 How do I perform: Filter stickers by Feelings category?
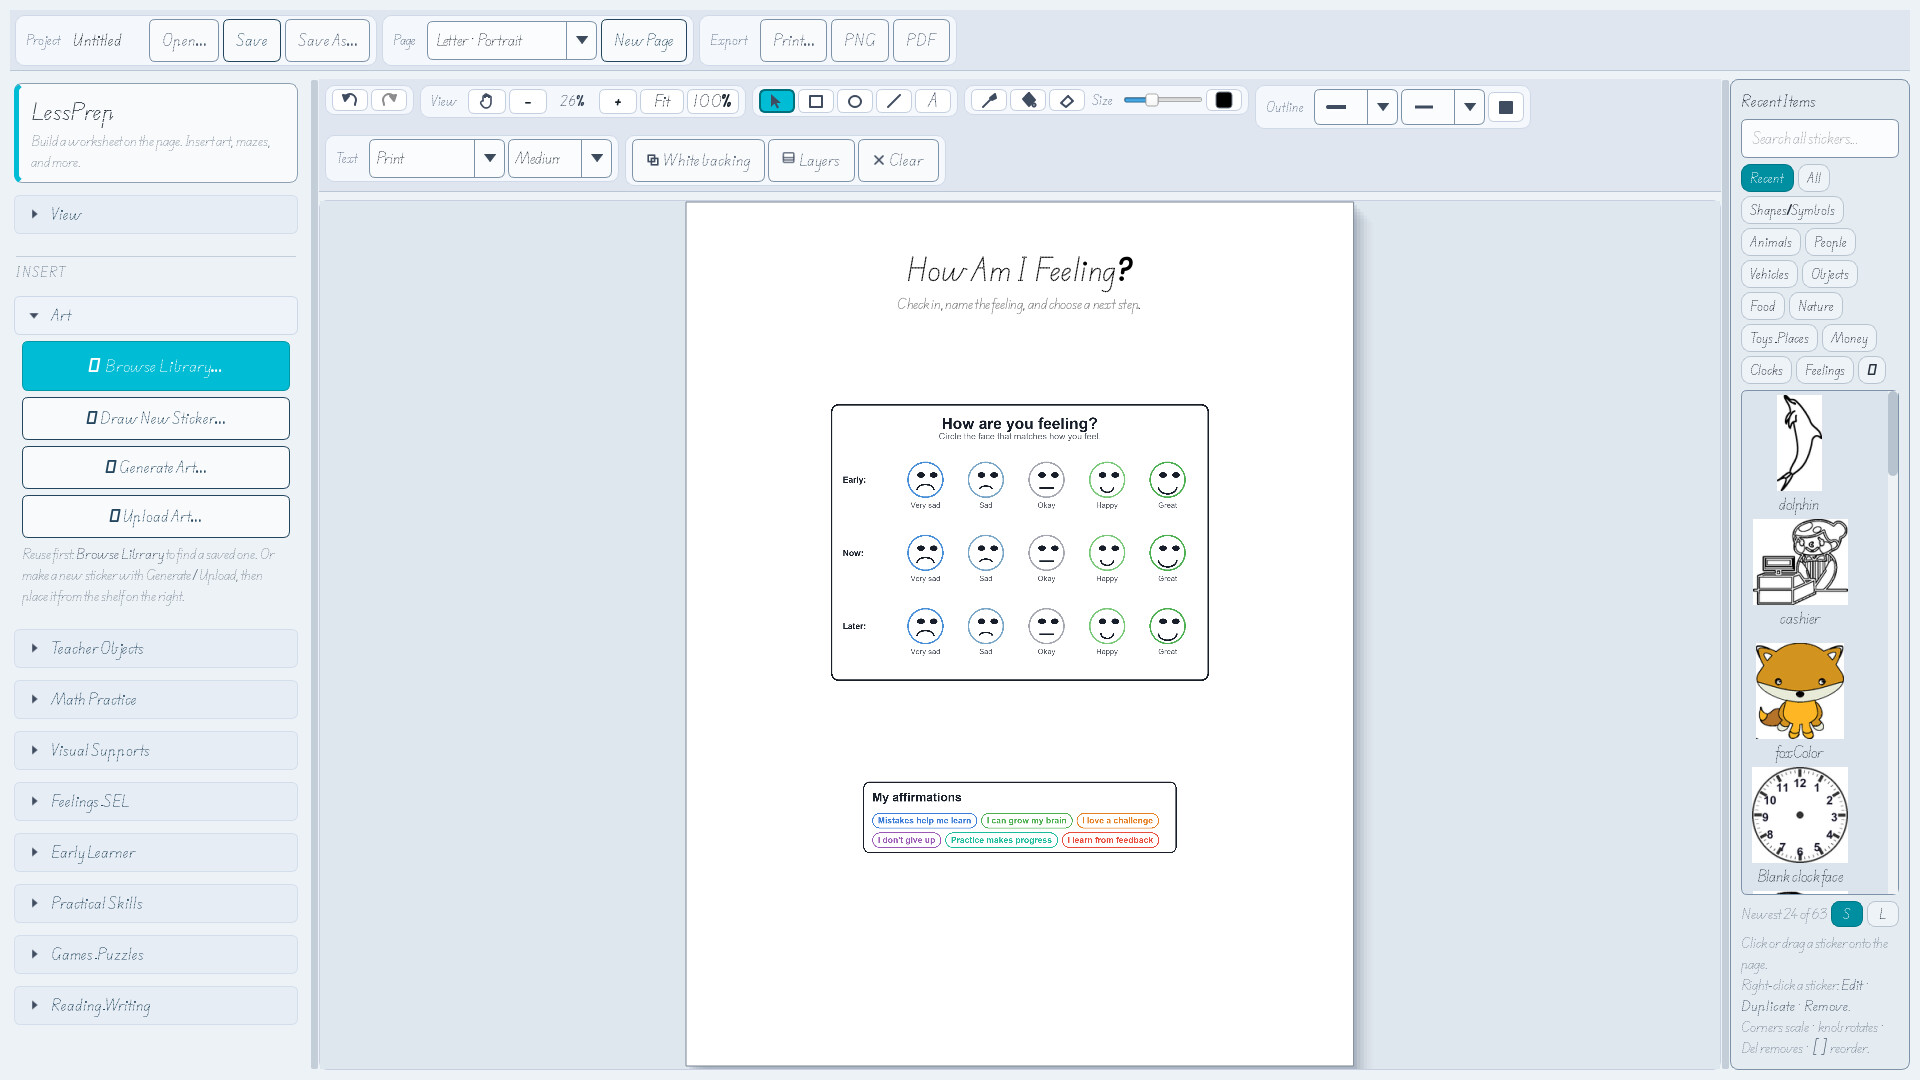tap(1824, 370)
